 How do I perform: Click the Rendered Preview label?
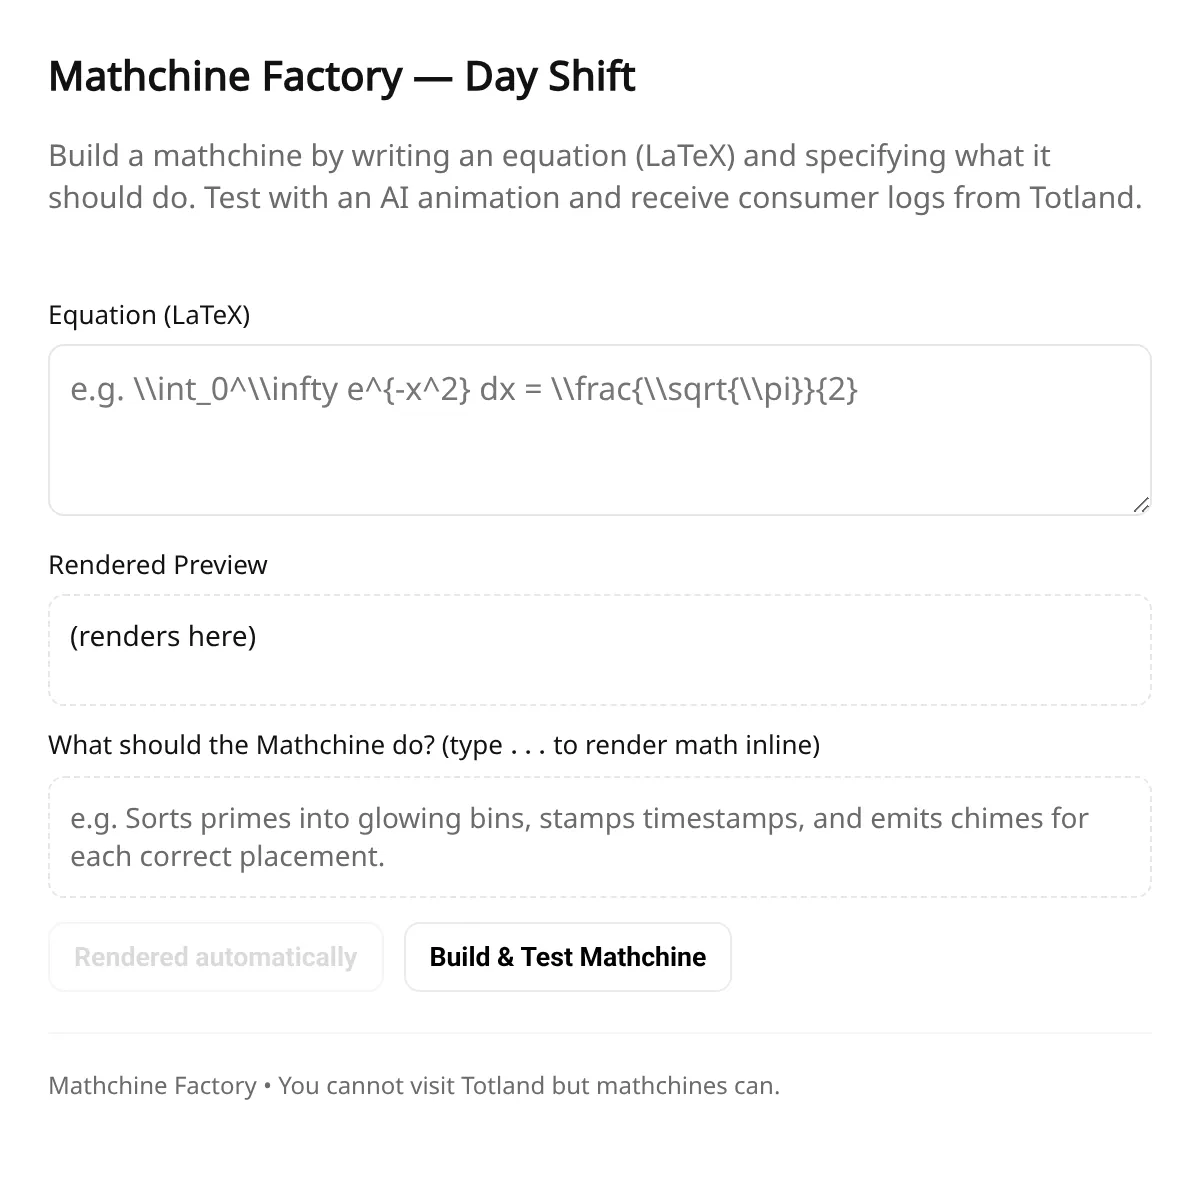(x=158, y=565)
